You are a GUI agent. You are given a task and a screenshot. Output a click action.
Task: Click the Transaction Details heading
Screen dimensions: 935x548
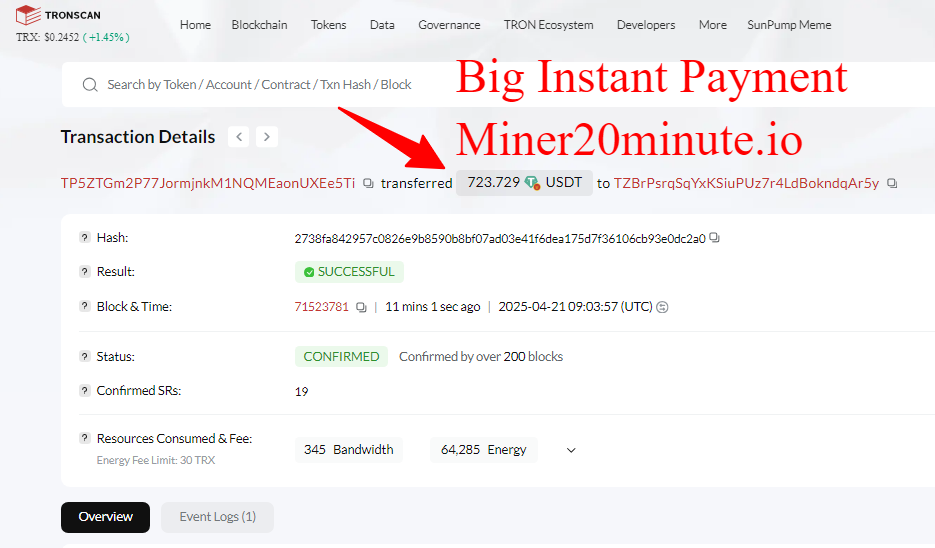138,137
